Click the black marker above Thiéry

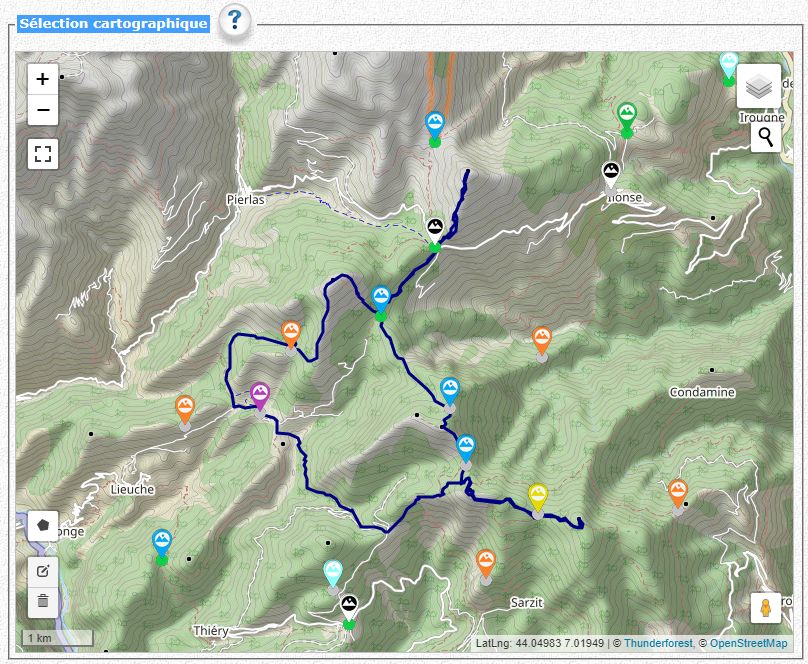(349, 607)
